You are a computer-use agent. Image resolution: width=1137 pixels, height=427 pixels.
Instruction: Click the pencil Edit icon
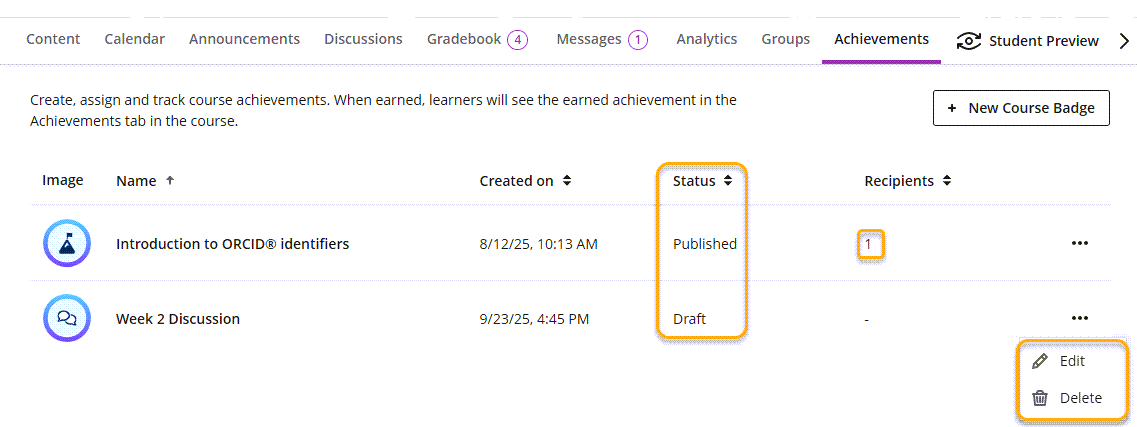[1040, 361]
